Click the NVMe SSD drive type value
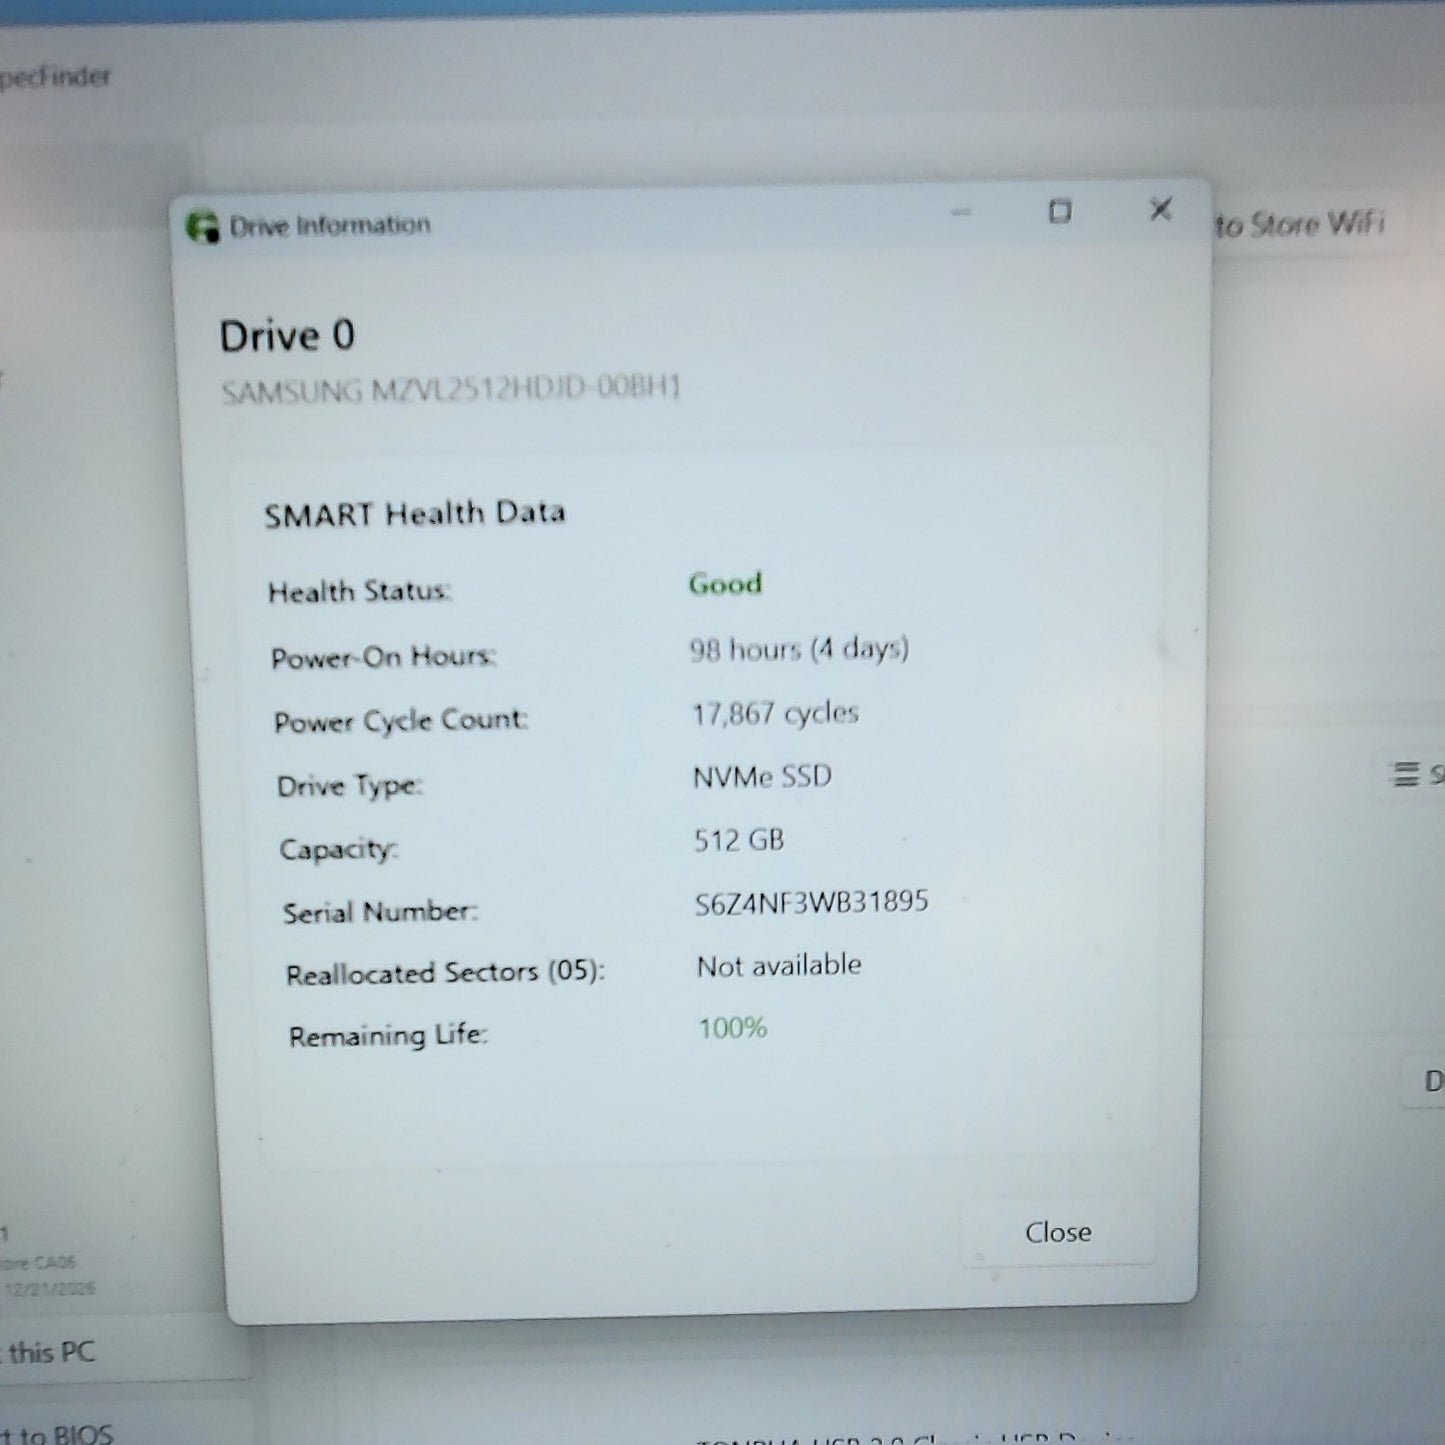This screenshot has width=1445, height=1445. tap(762, 776)
